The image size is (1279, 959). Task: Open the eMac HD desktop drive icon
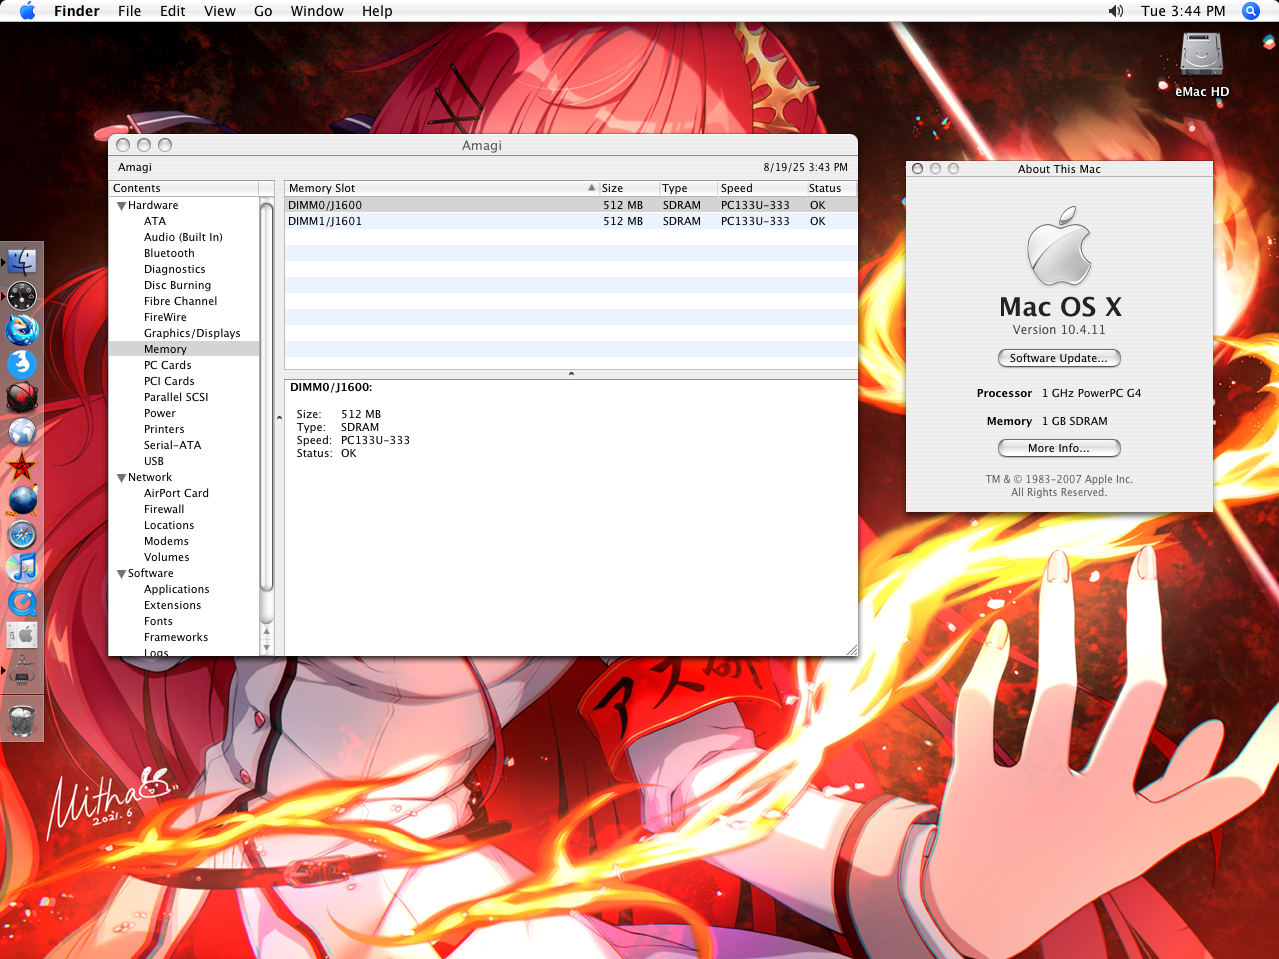pyautogui.click(x=1202, y=64)
